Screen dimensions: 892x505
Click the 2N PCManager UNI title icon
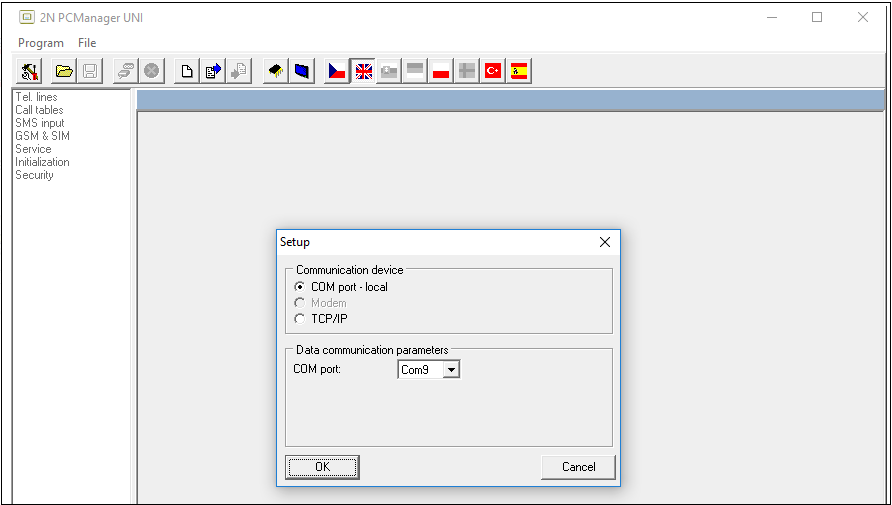(26, 17)
